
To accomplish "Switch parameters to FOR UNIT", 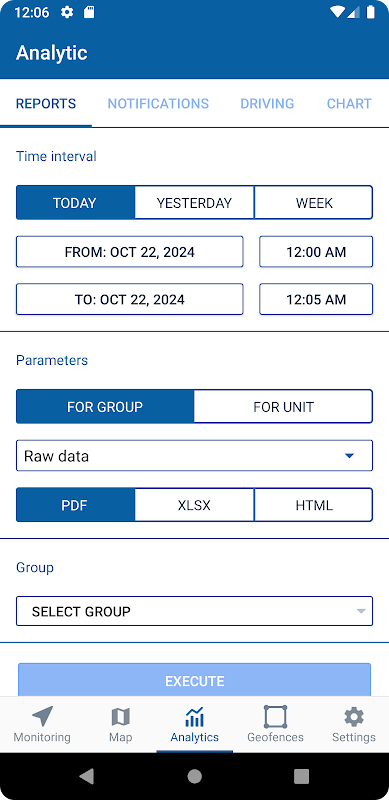I will [283, 407].
